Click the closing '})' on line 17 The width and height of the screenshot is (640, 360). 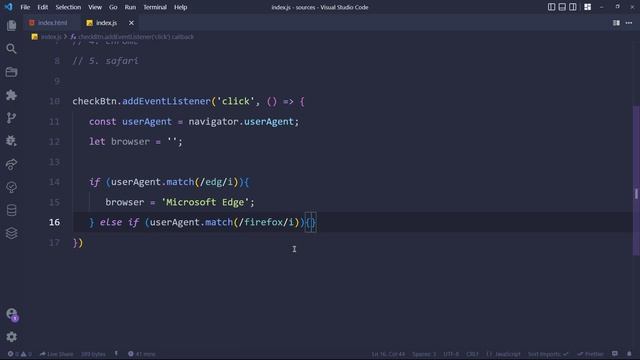point(78,243)
